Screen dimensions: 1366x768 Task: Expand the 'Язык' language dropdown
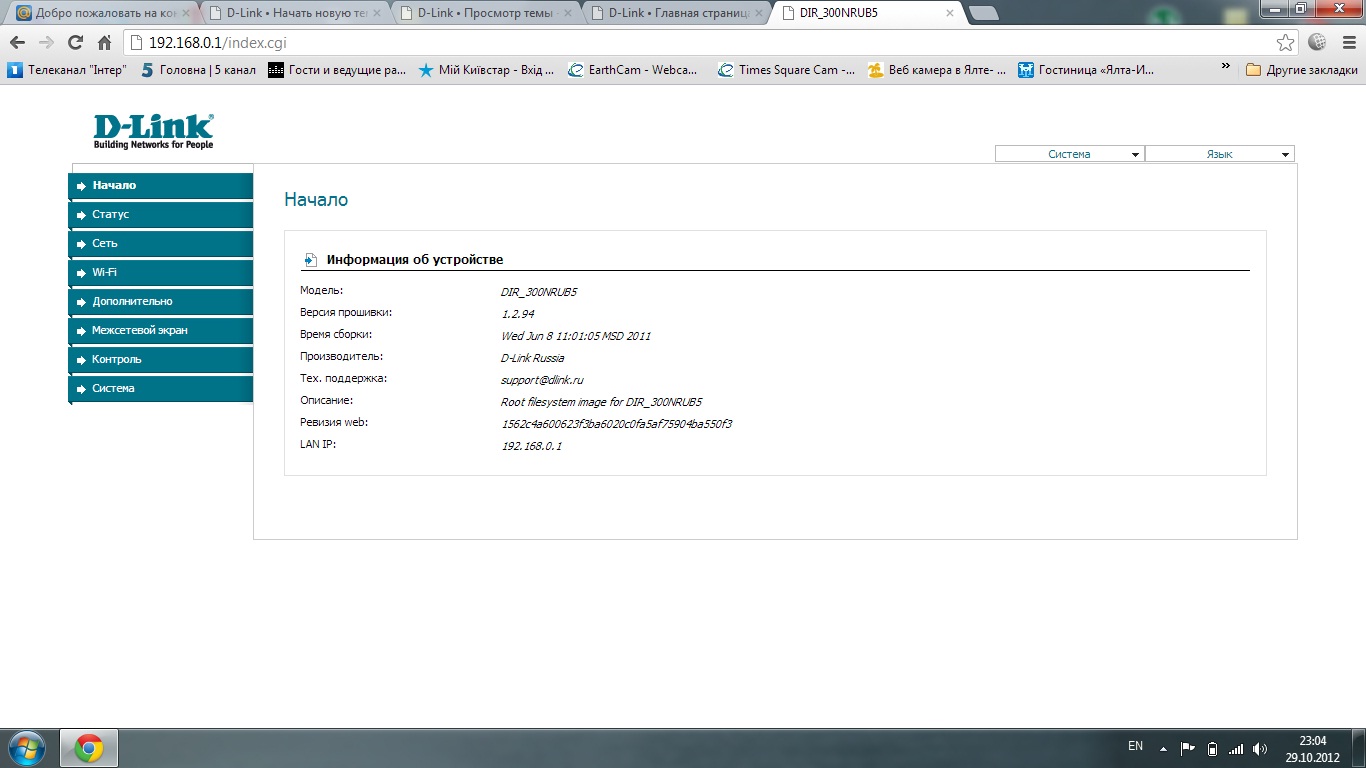(1219, 154)
